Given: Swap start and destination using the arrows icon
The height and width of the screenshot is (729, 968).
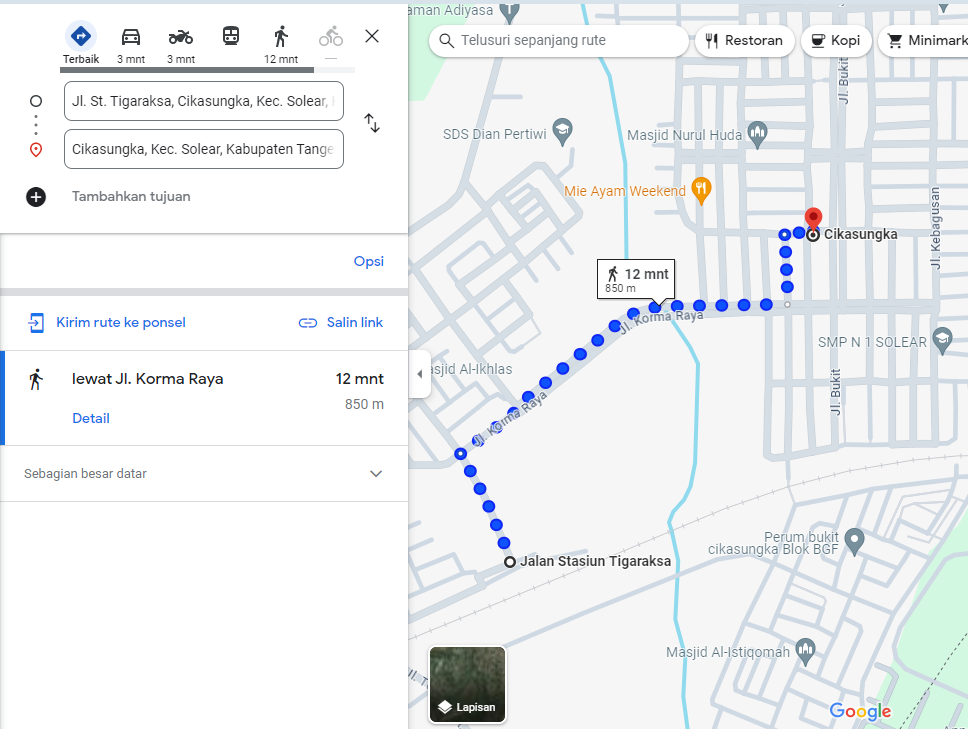Looking at the screenshot, I should [x=372, y=123].
